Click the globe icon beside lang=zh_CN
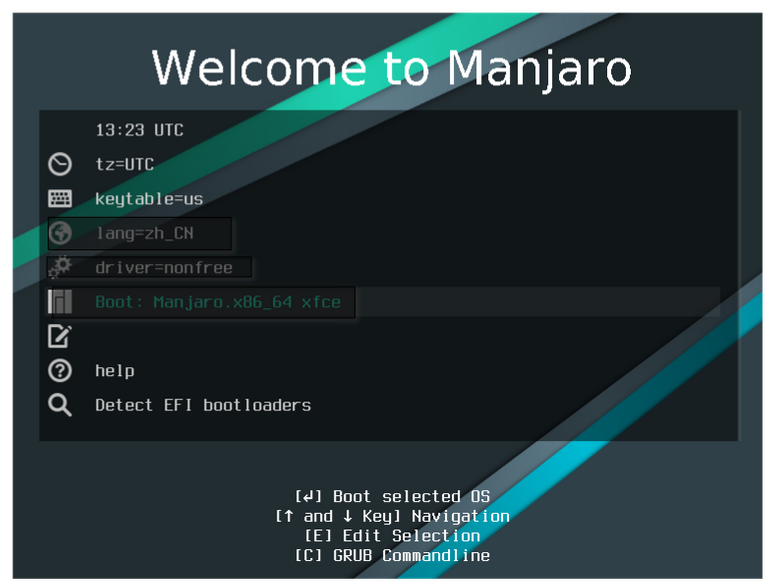Screen dimensions: 768x584 (60, 233)
